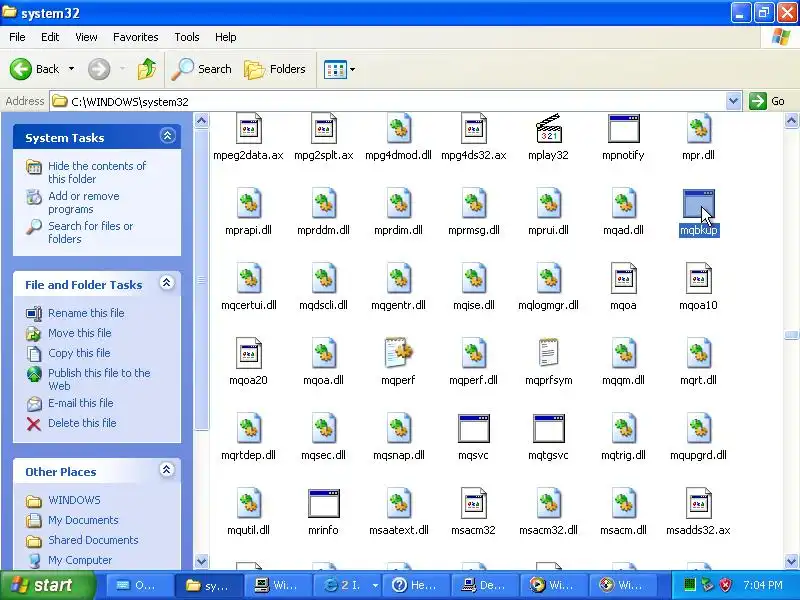The height and width of the screenshot is (600, 800).
Task: Collapse the System Tasks panel
Action: pos(167,136)
